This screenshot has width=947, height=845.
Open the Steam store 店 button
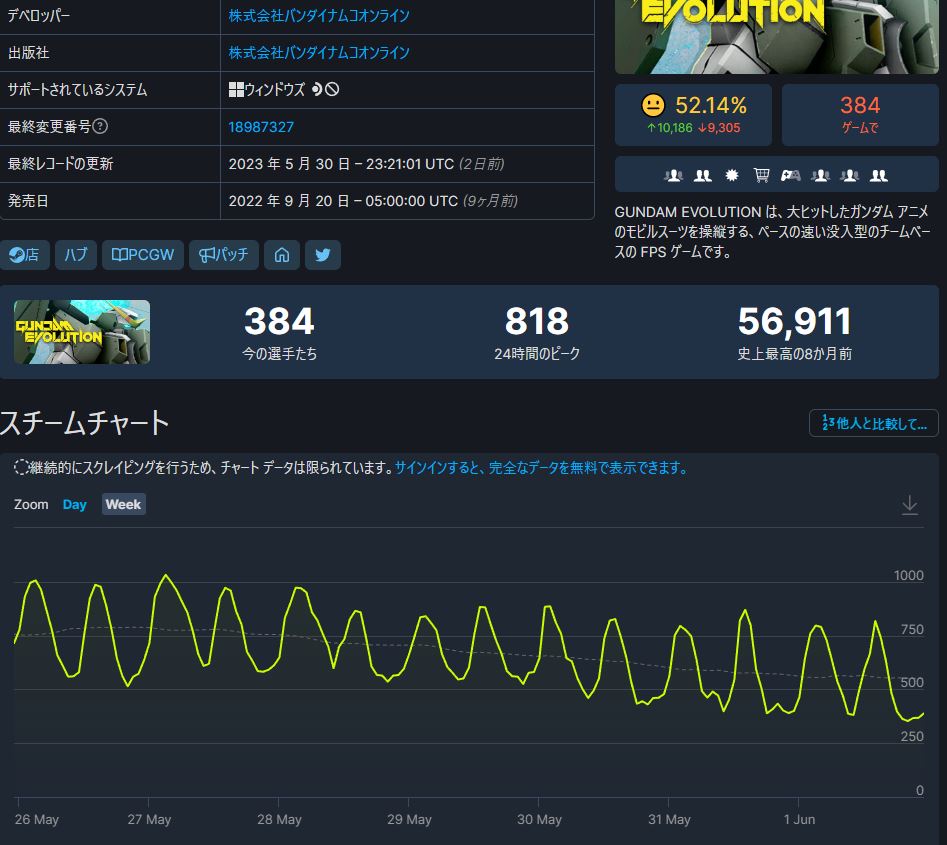24,255
